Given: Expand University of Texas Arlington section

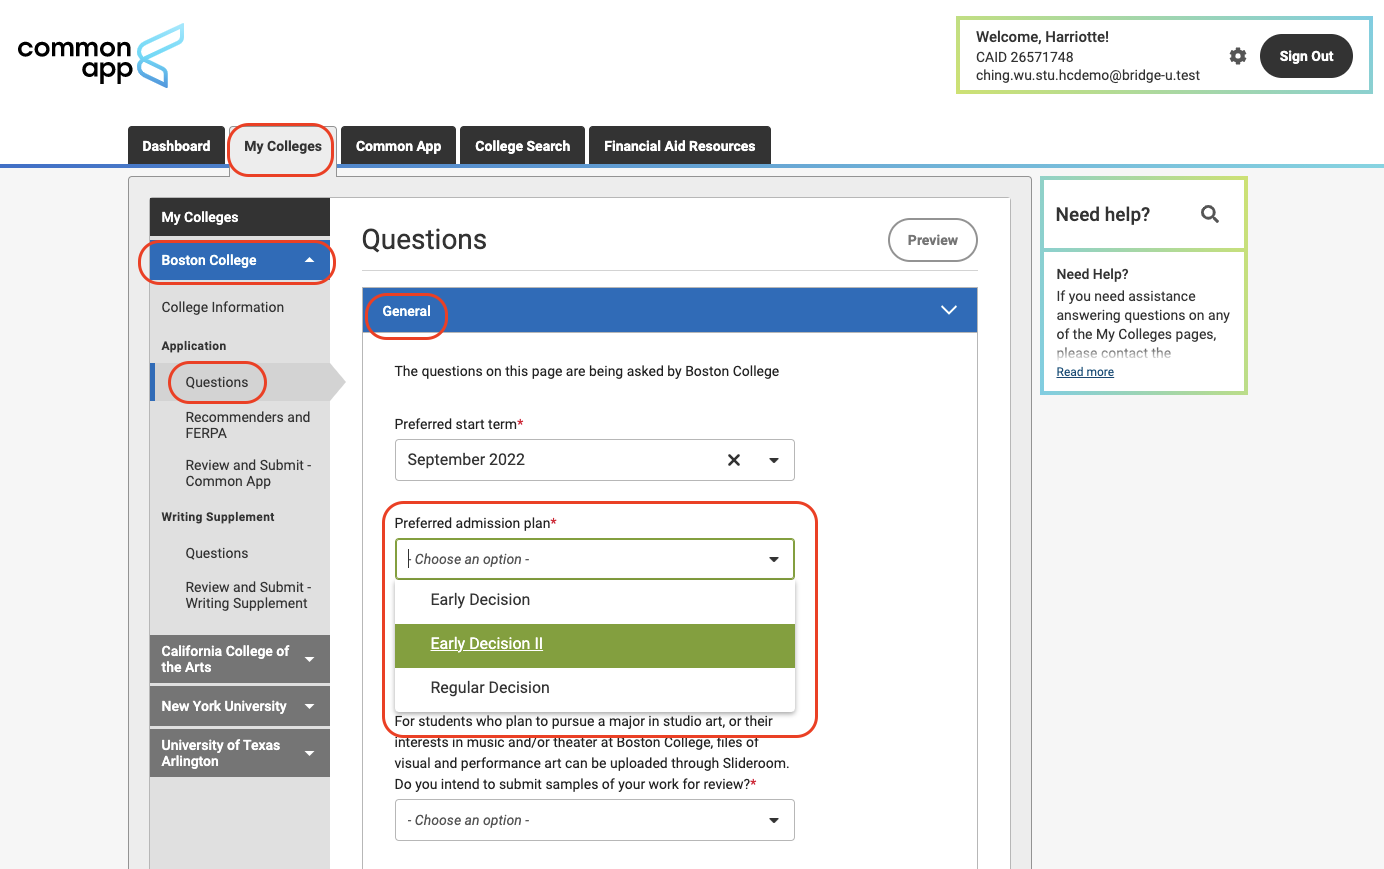Looking at the screenshot, I should click(x=240, y=753).
